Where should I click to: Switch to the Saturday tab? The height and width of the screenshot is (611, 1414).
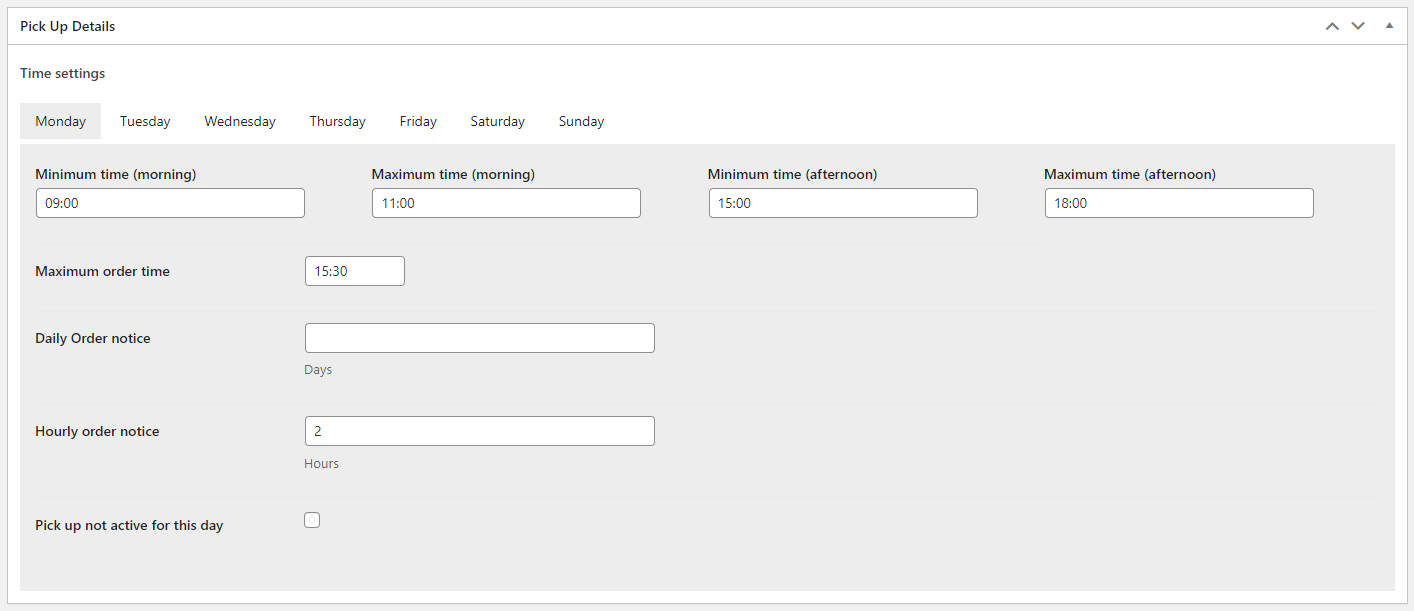(497, 121)
